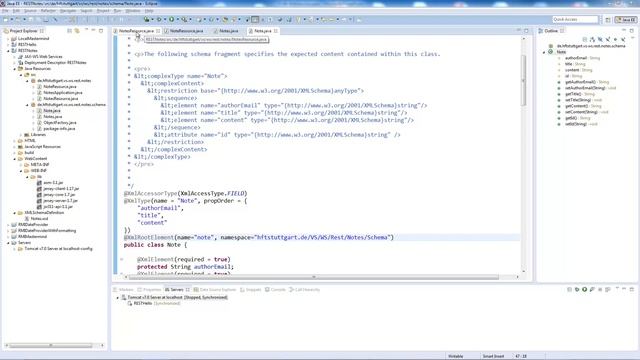The height and width of the screenshot is (360, 640).
Task: Start the server with green Servers run icon
Action: pyautogui.click(x=584, y=289)
